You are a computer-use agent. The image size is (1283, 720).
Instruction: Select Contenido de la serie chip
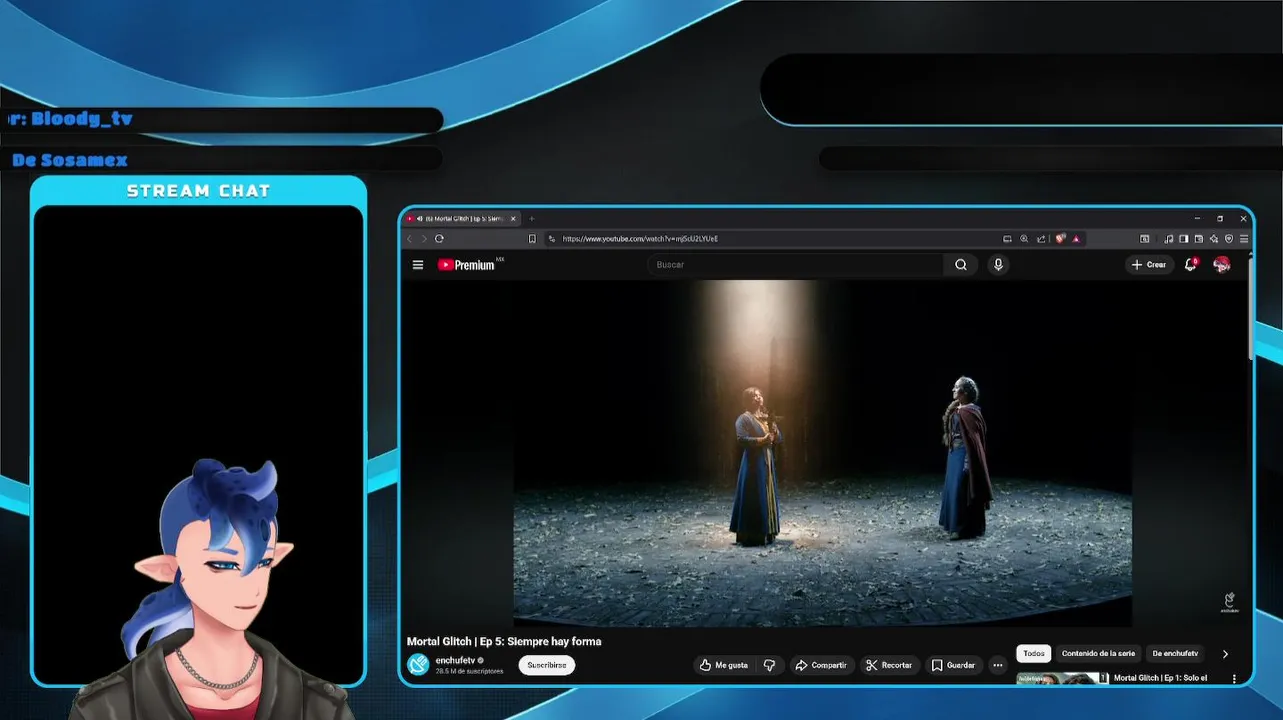[x=1098, y=653]
